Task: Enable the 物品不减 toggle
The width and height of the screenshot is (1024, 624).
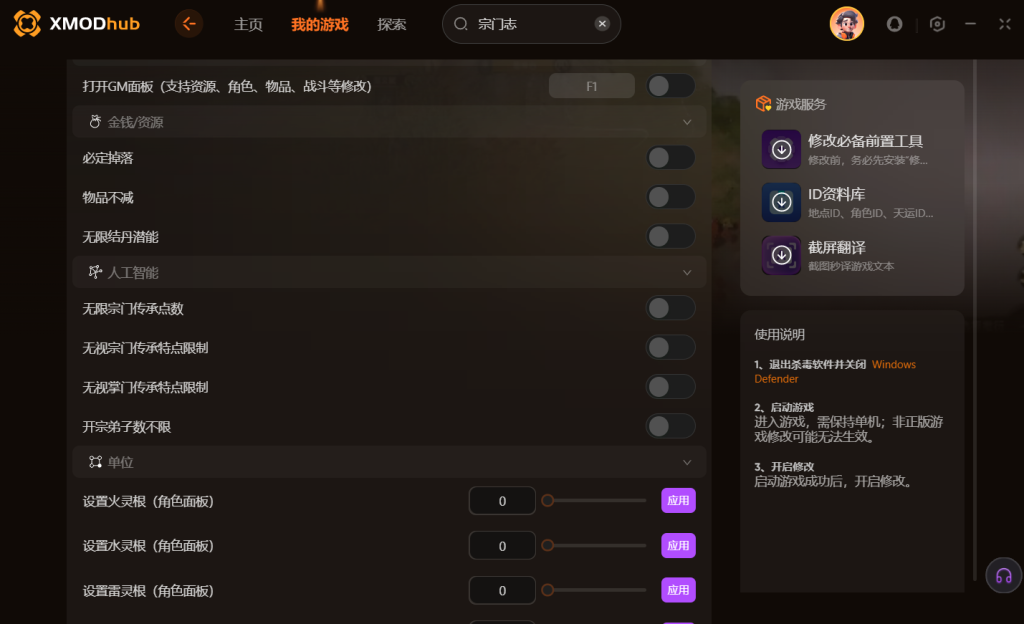Action: (x=670, y=197)
